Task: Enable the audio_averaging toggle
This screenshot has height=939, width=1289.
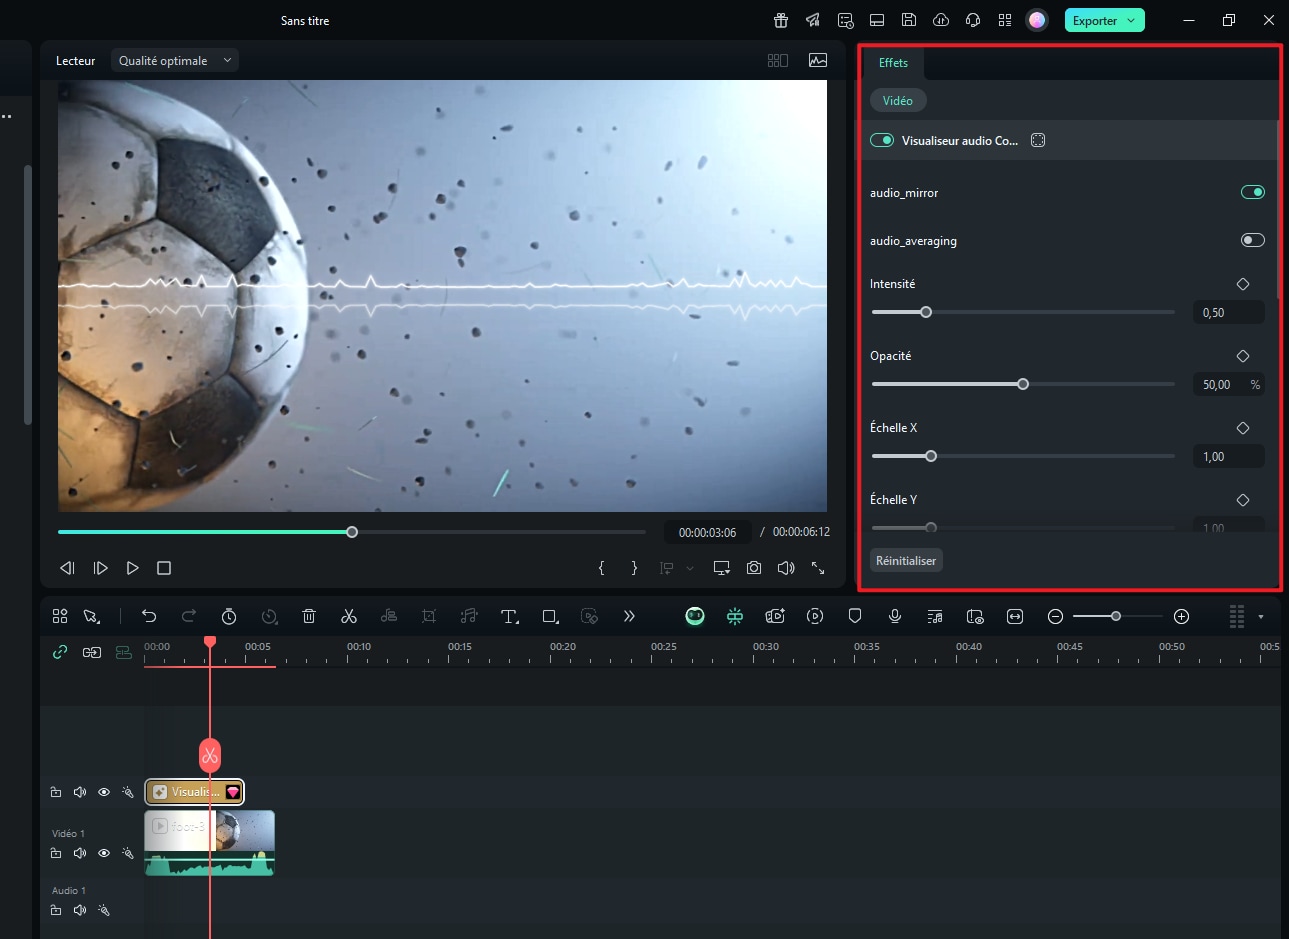Action: (1252, 240)
